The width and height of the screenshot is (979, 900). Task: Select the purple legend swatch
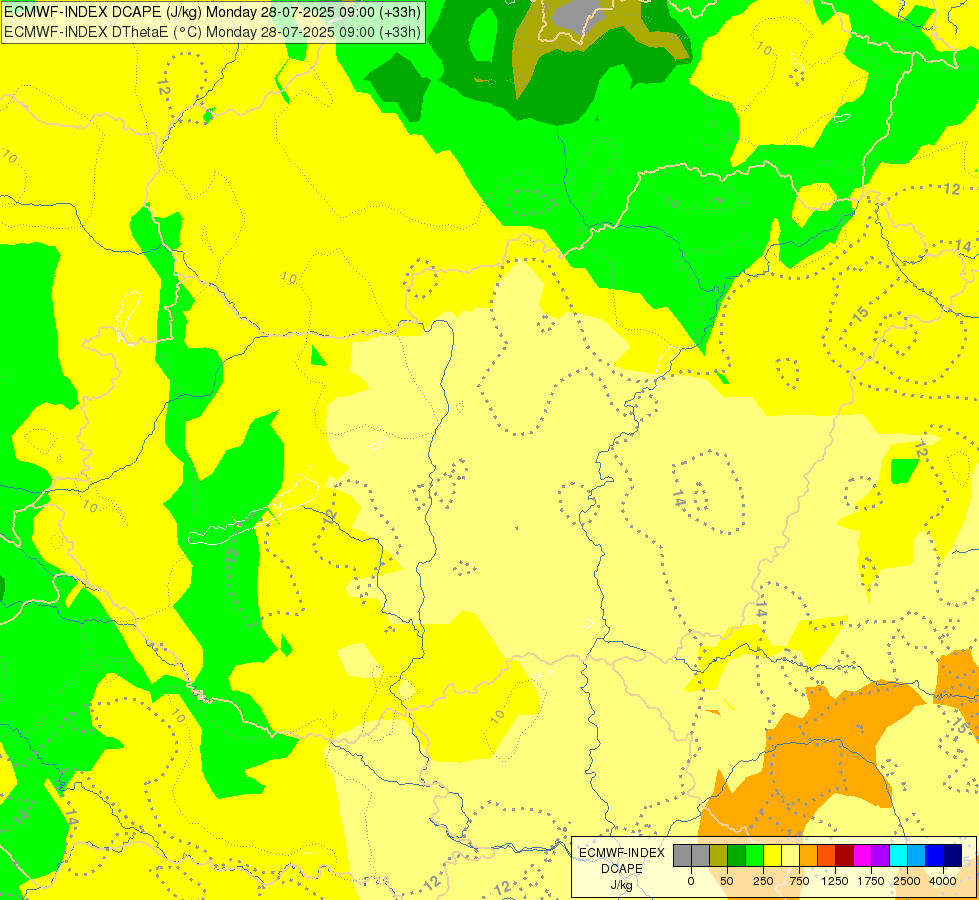point(880,855)
